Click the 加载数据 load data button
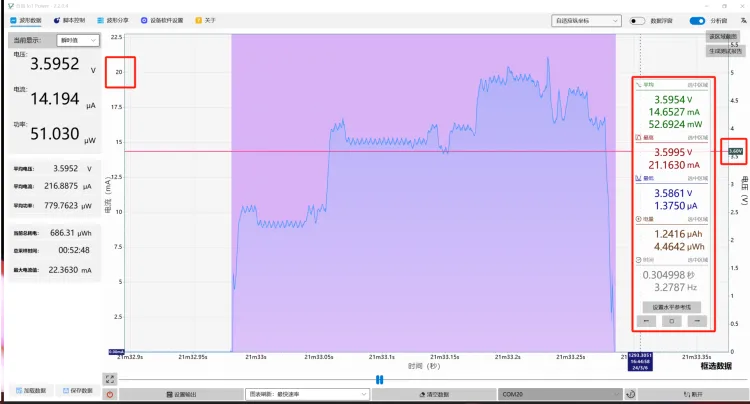750x404 pixels. (x=31, y=391)
